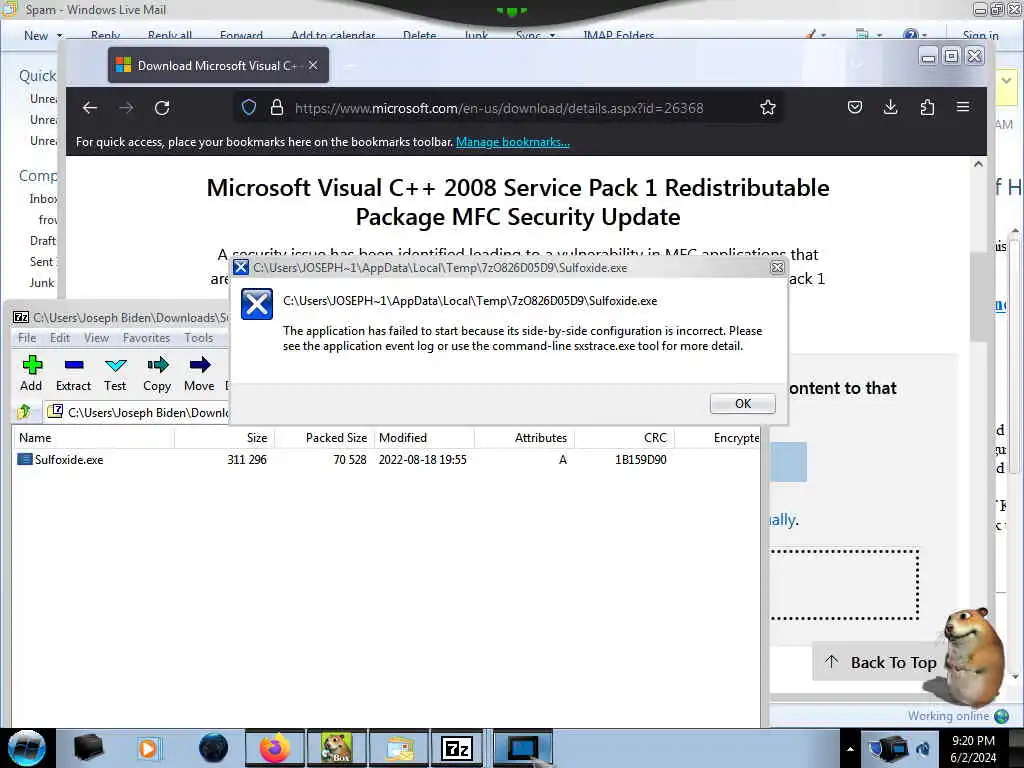Open the mail taskbar icon with envelope

(399, 748)
